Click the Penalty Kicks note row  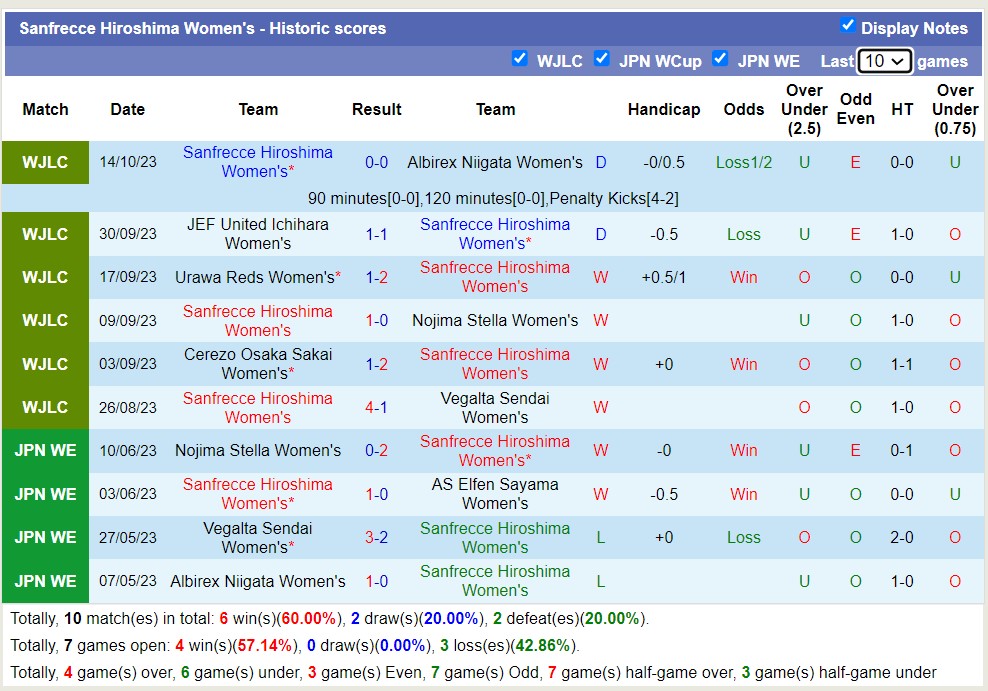[494, 198]
